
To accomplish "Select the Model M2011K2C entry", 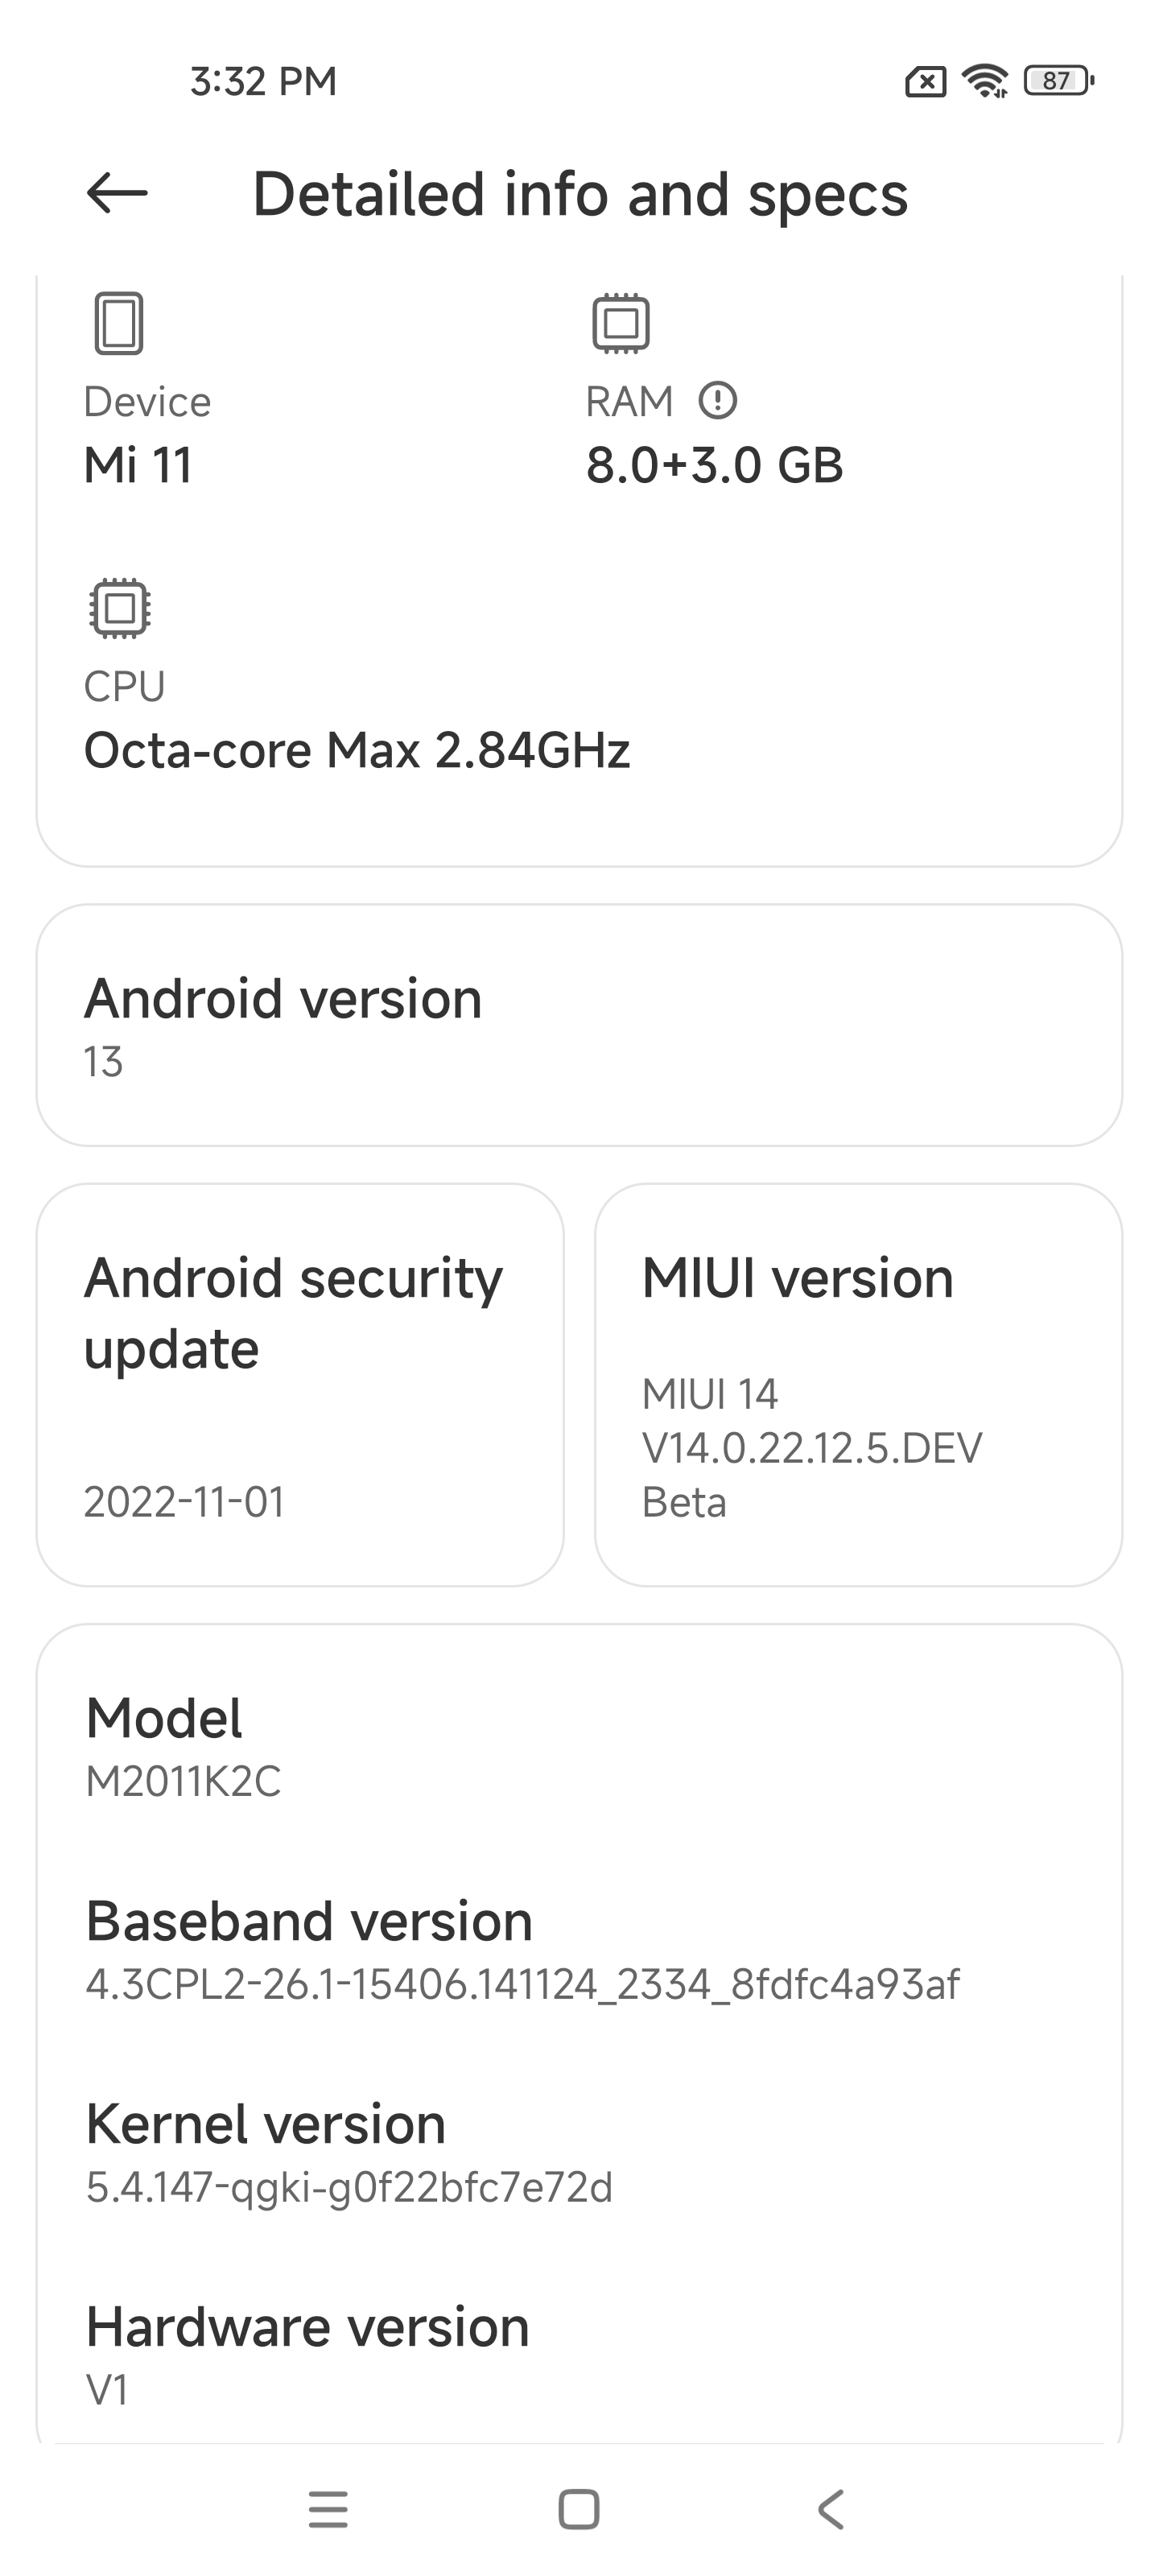I will pyautogui.click(x=579, y=1746).
